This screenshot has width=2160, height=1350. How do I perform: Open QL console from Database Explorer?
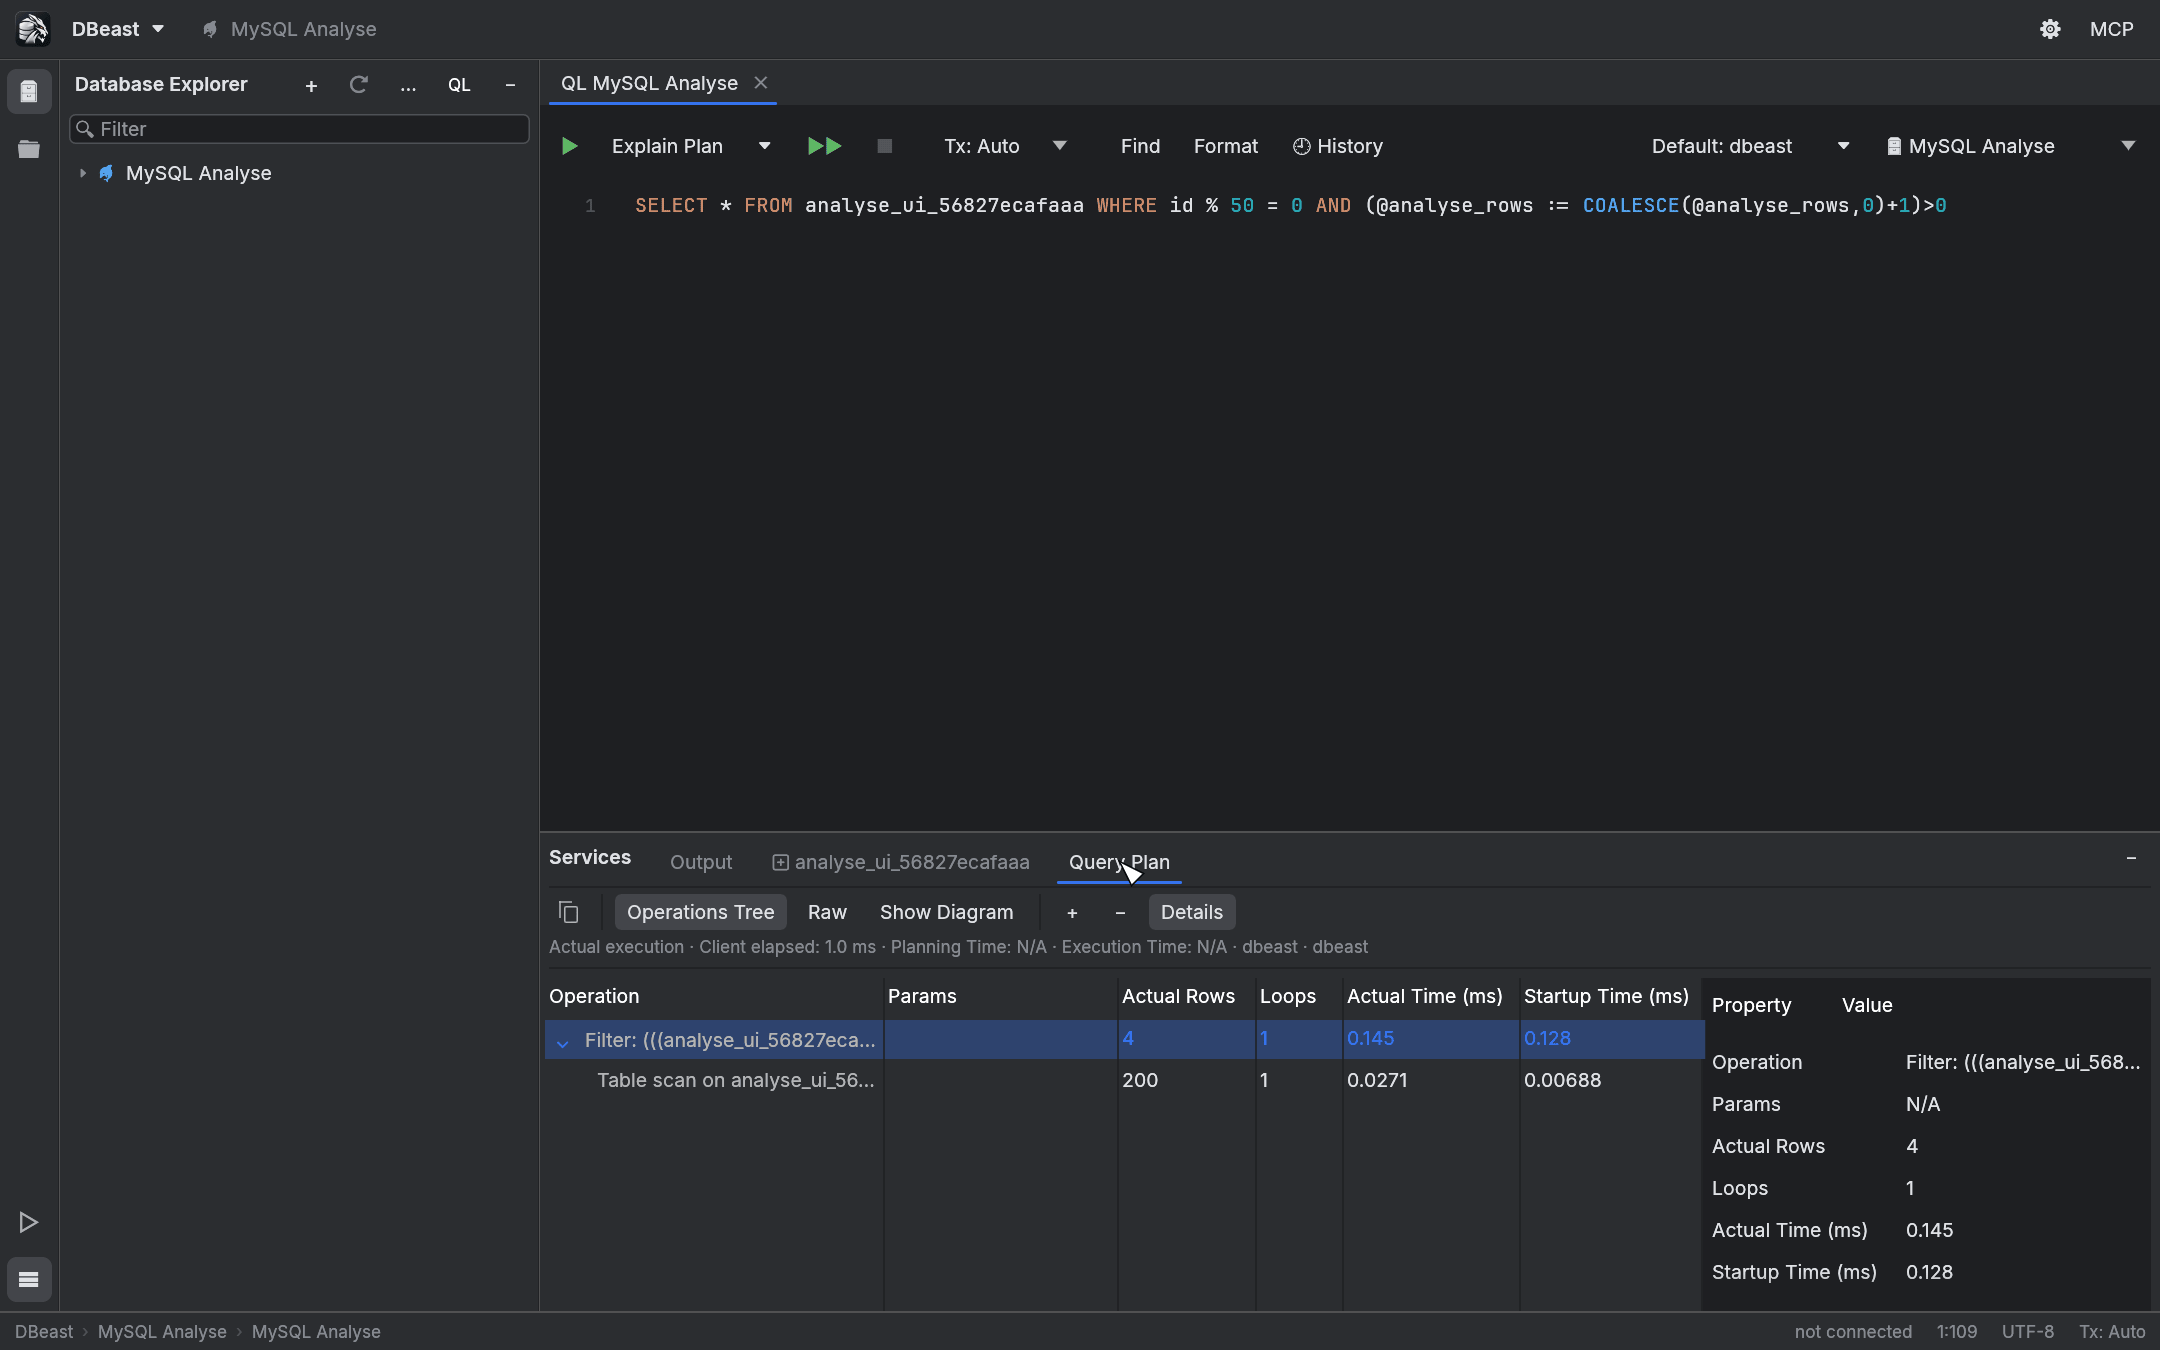pos(459,86)
